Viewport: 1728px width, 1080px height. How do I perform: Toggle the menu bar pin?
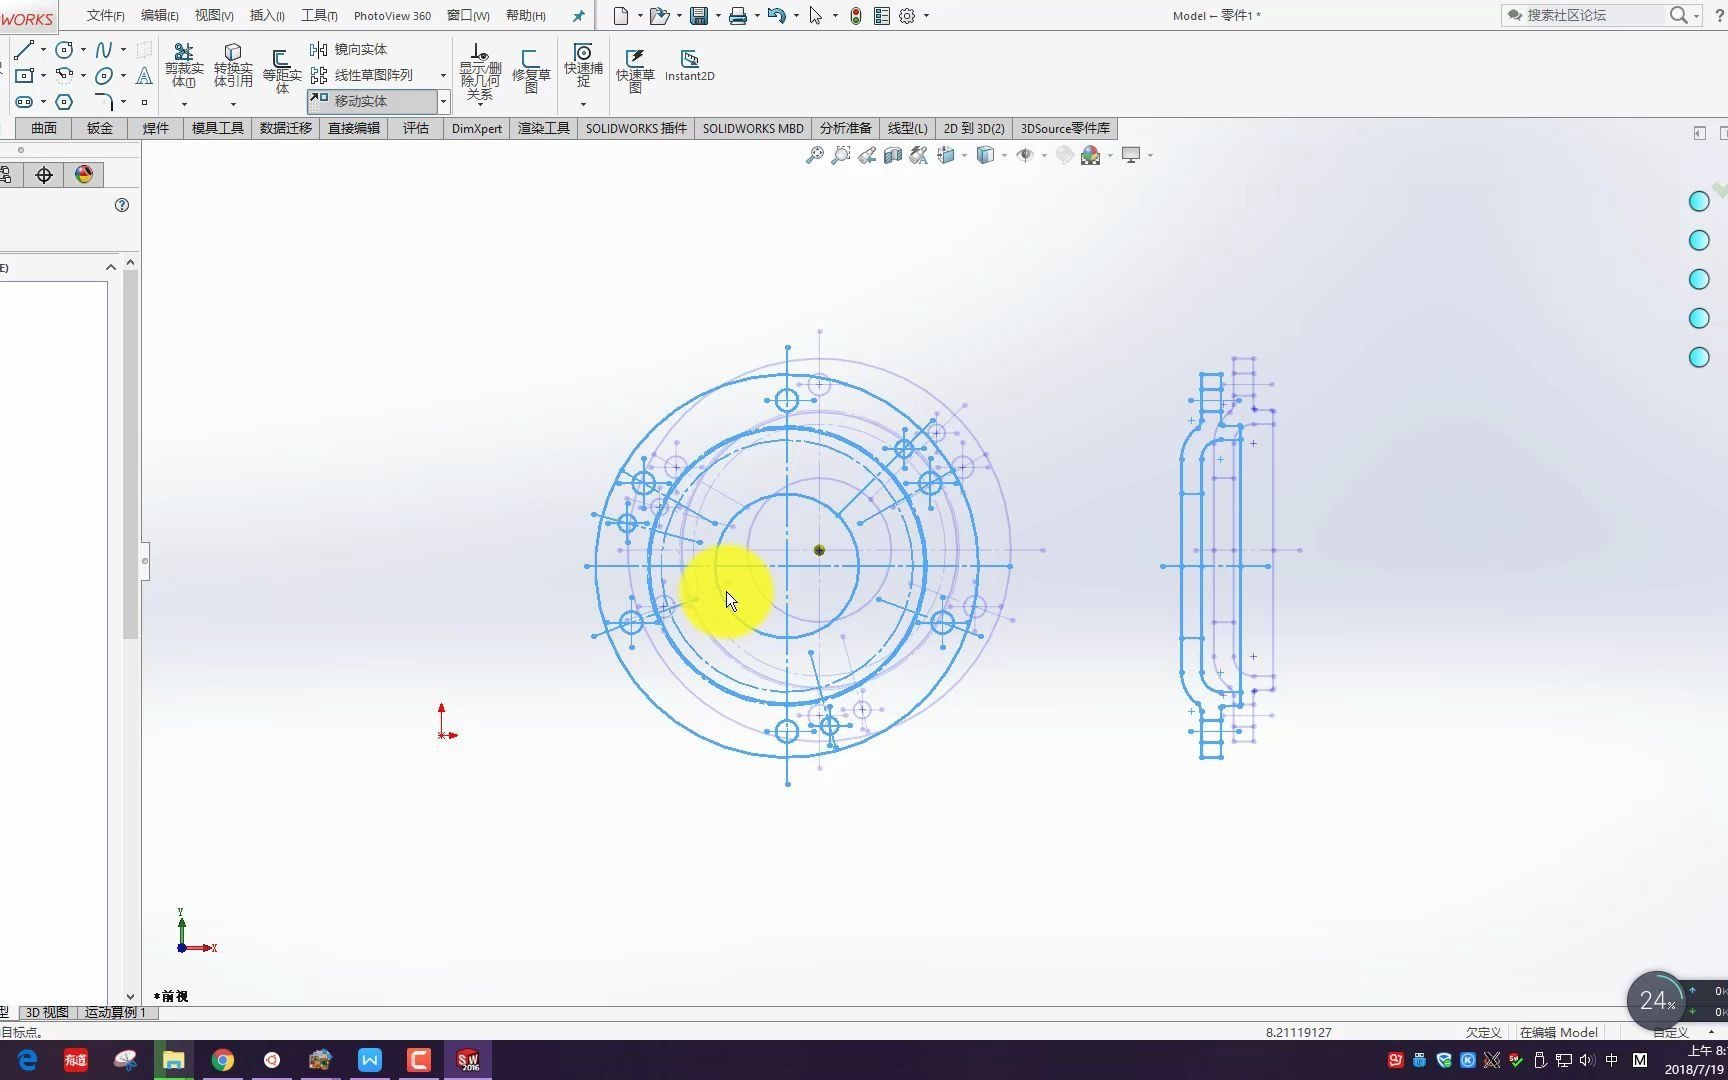(x=578, y=16)
